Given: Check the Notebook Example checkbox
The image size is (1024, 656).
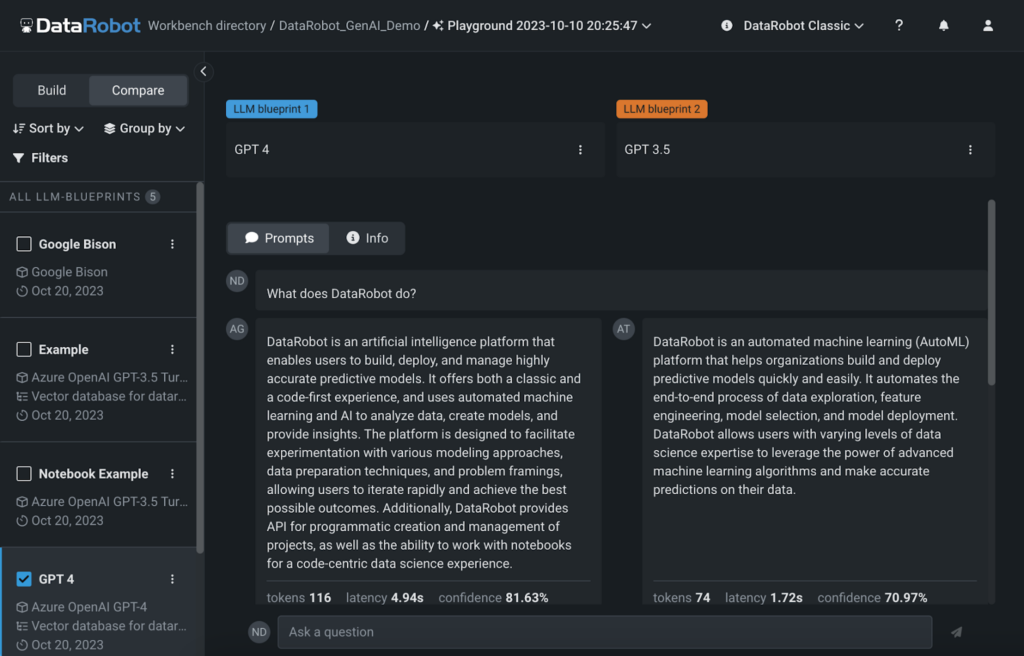Looking at the screenshot, I should [x=24, y=474].
